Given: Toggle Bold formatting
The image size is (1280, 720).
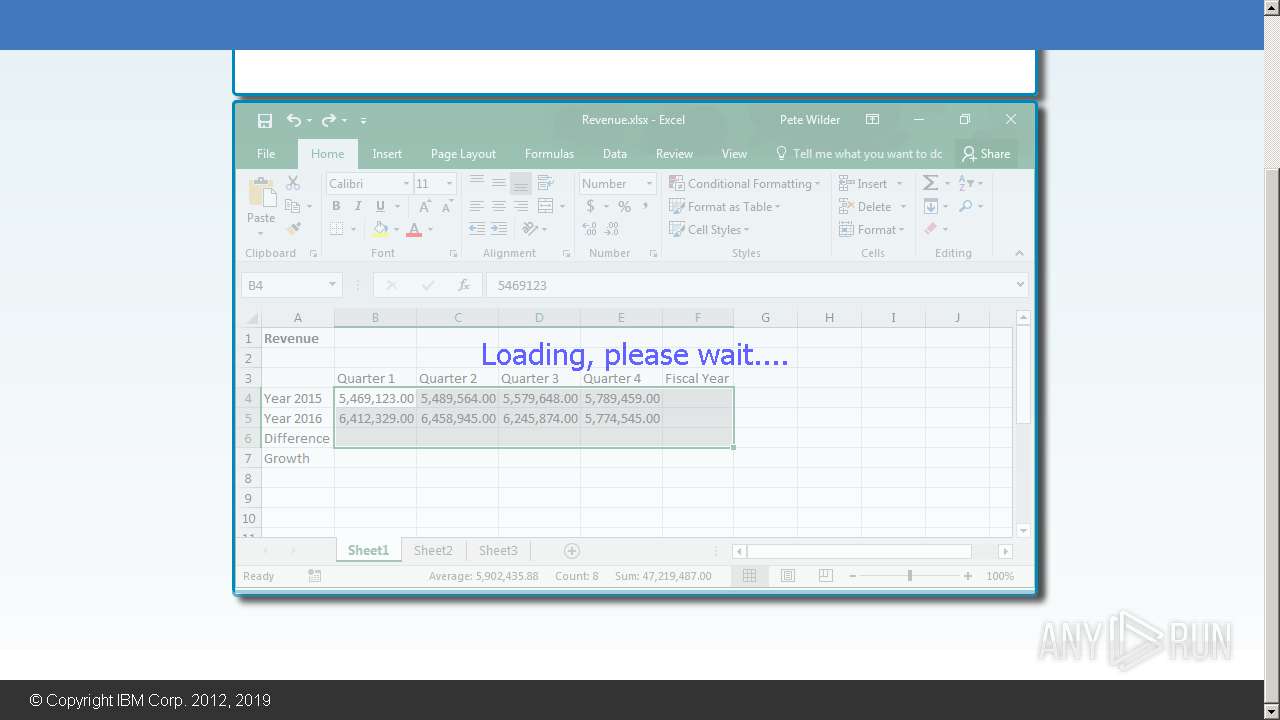Looking at the screenshot, I should (x=336, y=206).
